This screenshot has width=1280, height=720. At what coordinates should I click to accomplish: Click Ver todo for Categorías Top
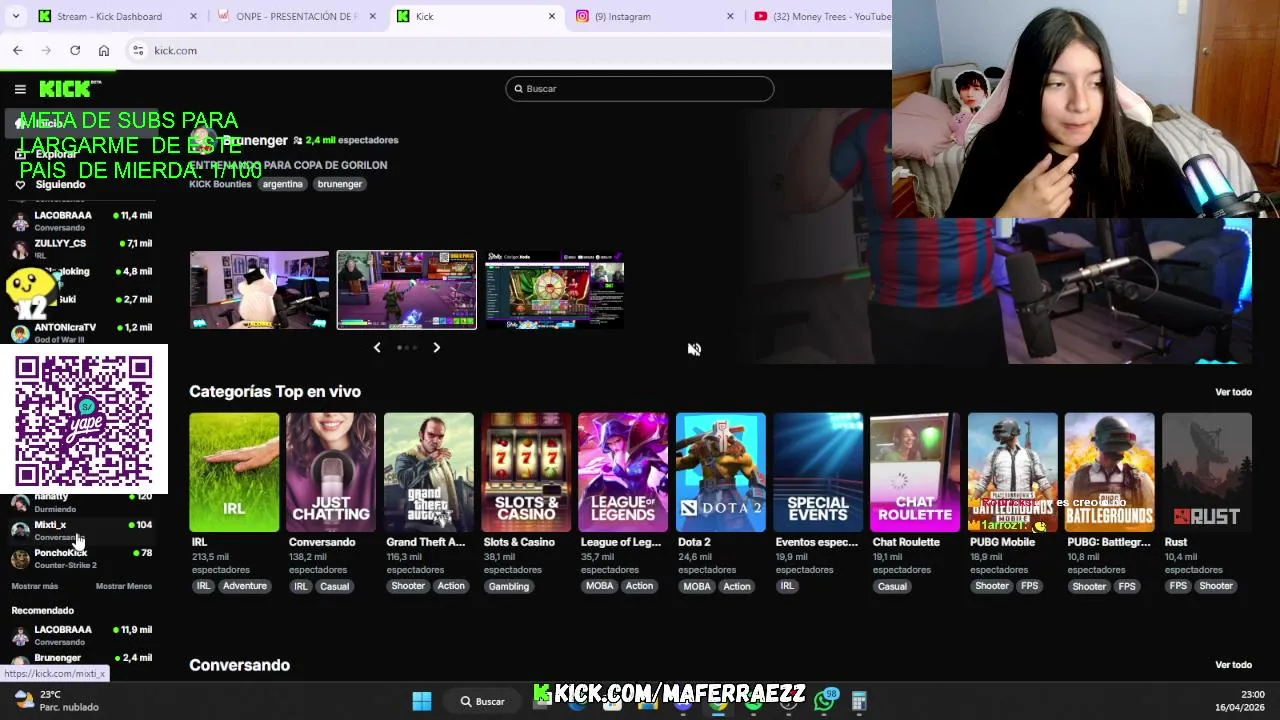[1233, 392]
